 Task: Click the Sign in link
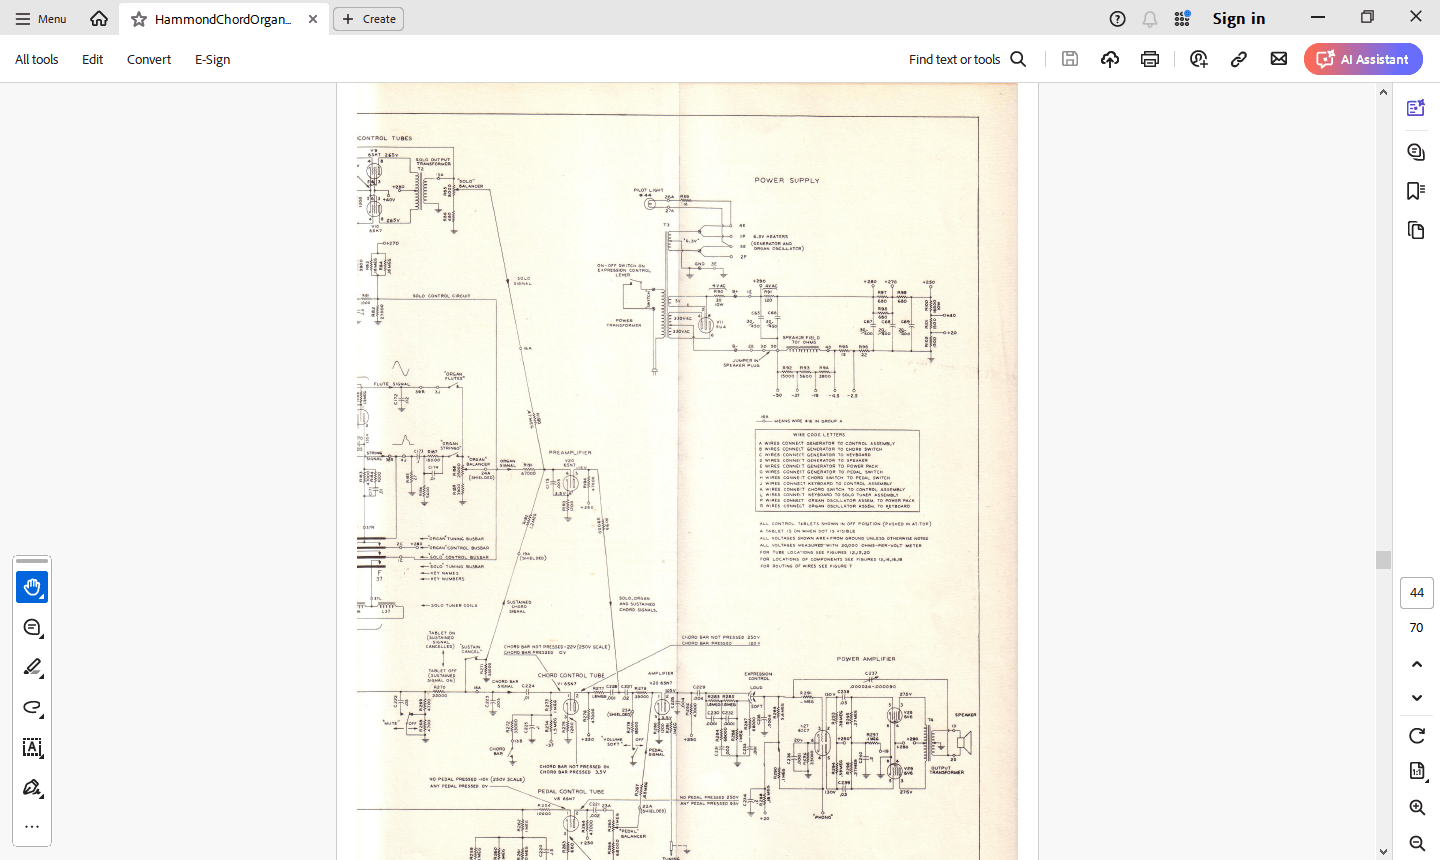coord(1239,19)
